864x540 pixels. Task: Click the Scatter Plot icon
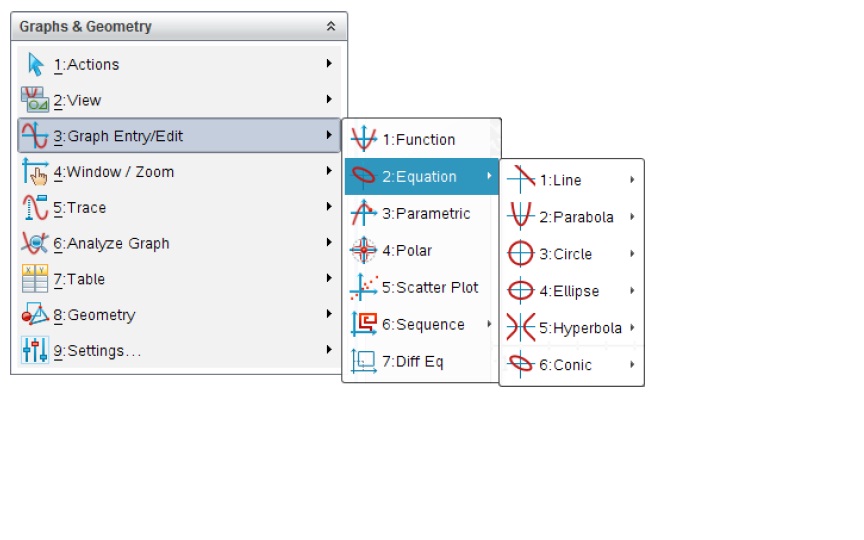tap(364, 287)
